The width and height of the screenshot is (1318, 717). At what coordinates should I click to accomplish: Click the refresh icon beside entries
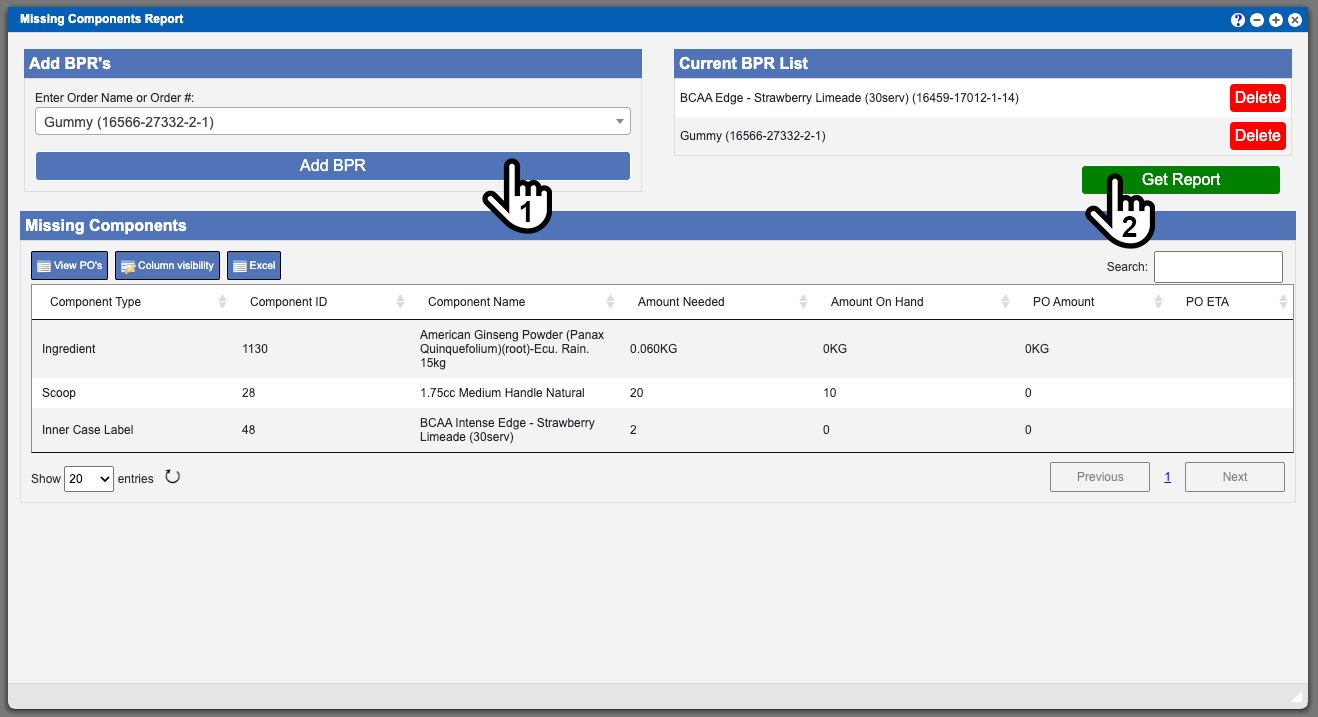tap(172, 477)
